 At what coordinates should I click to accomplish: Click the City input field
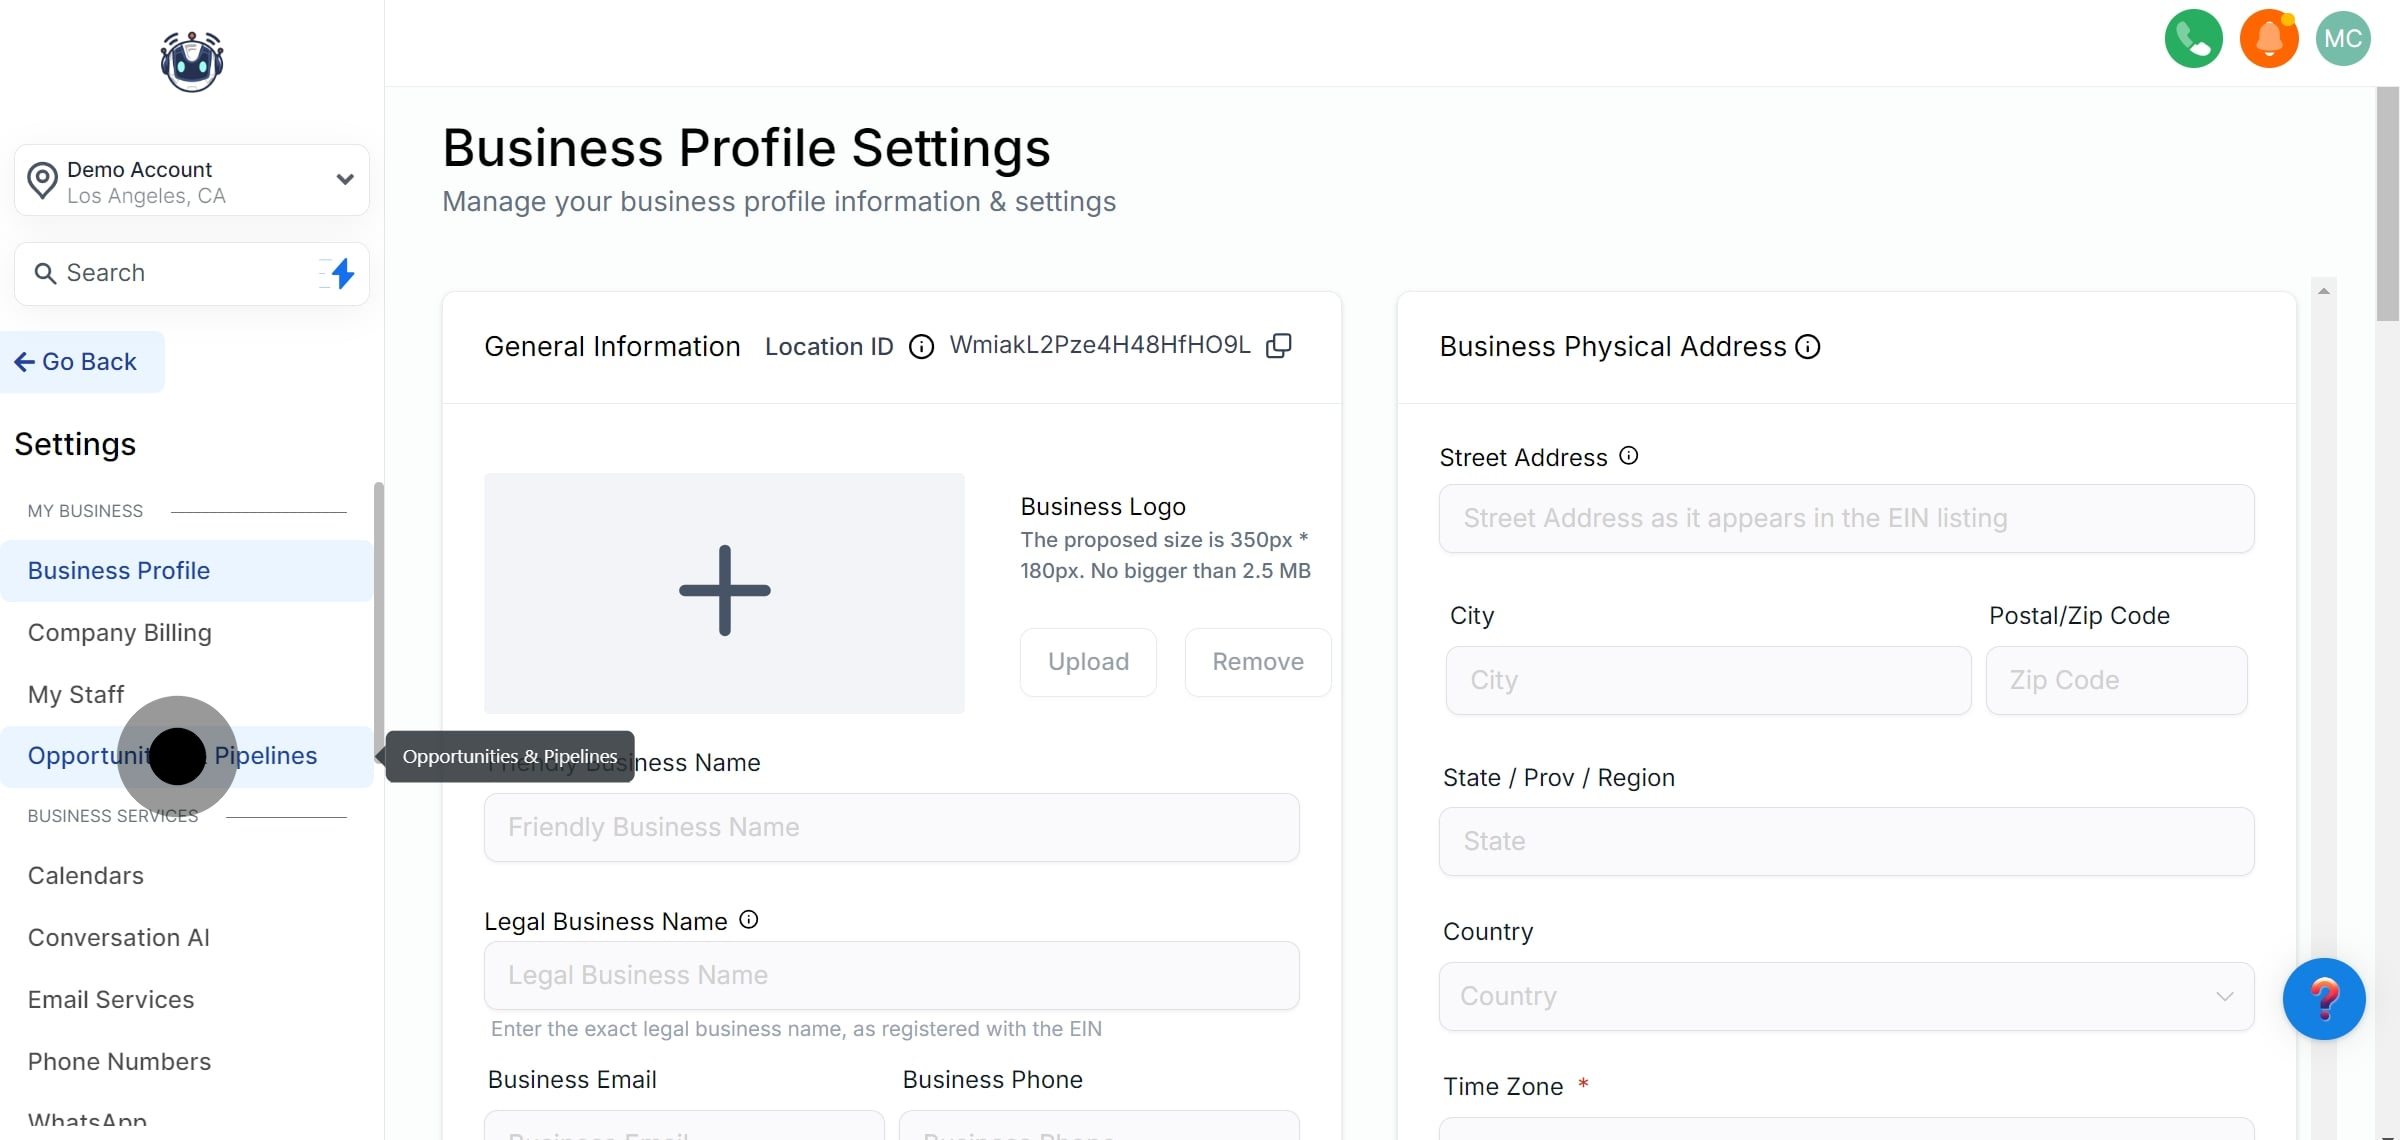[x=1706, y=680]
